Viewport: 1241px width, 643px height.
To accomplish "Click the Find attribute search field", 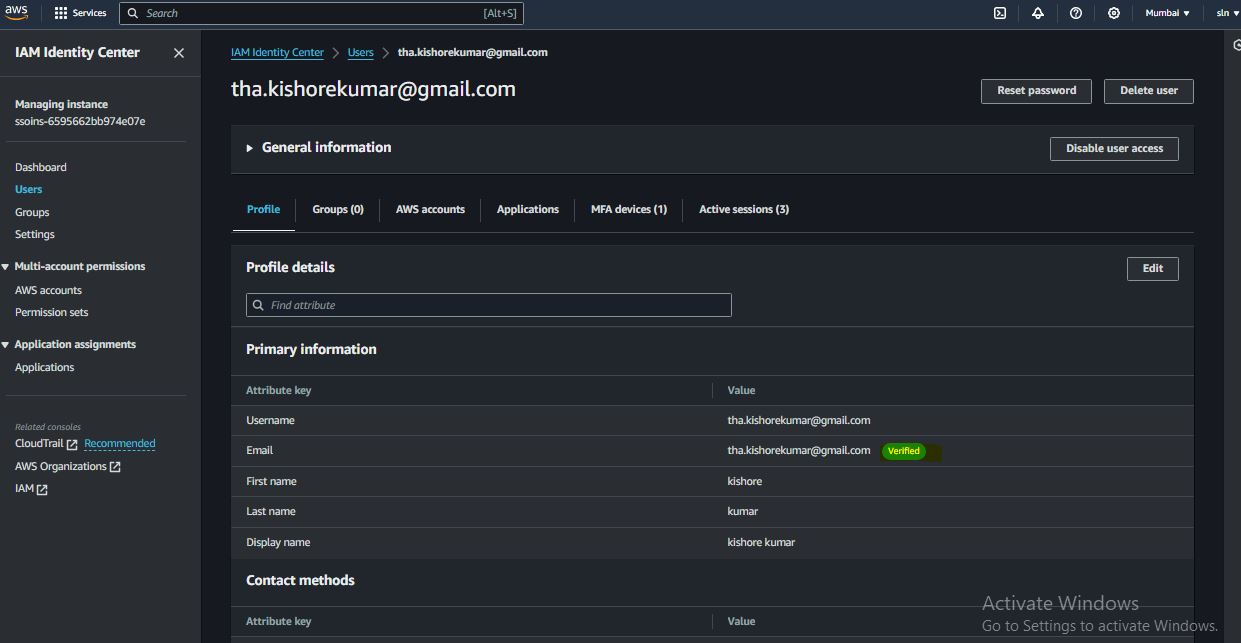I will [488, 305].
